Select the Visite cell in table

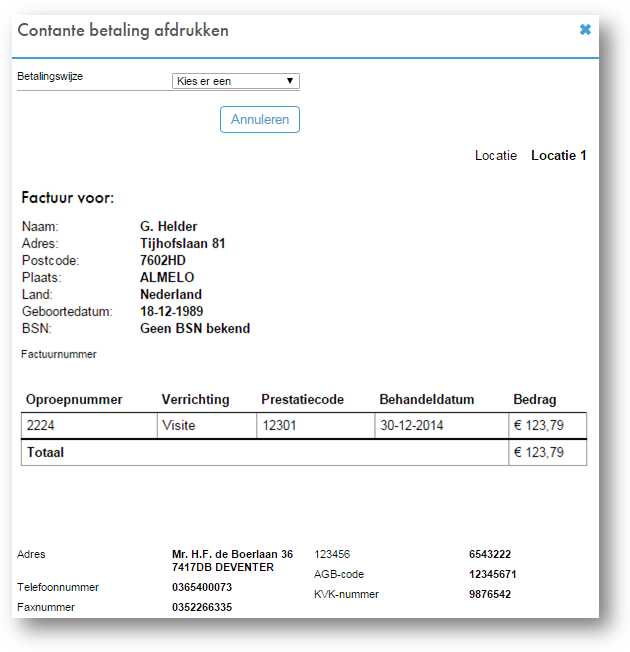coord(178,425)
